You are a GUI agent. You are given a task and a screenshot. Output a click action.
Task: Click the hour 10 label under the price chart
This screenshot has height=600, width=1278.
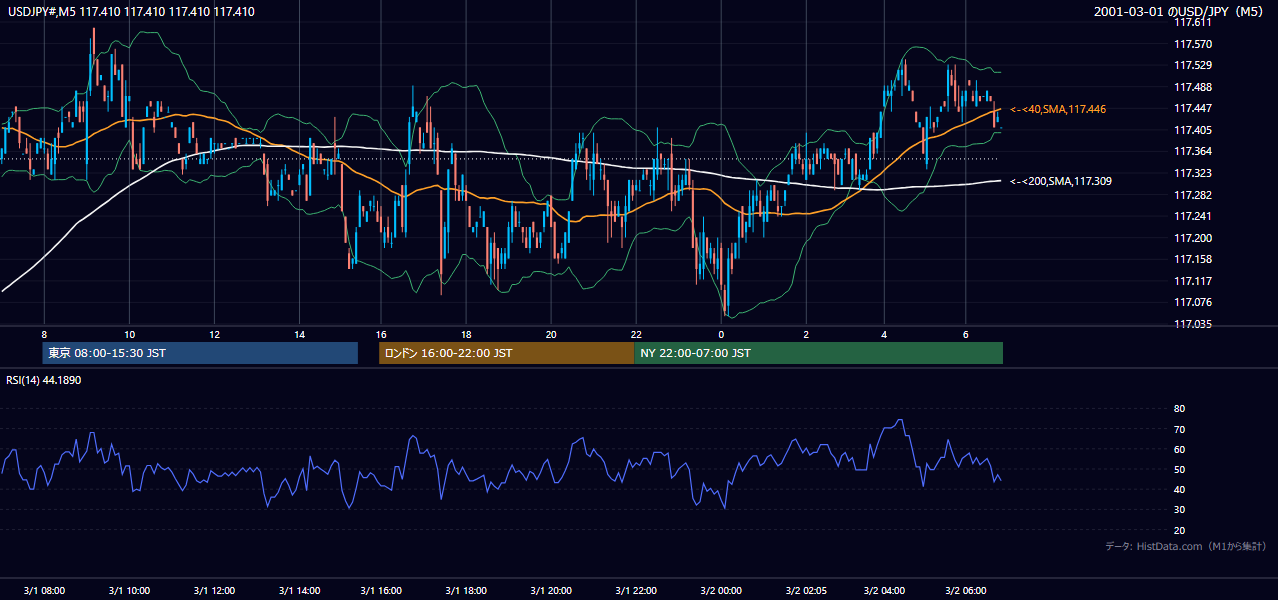(x=129, y=334)
